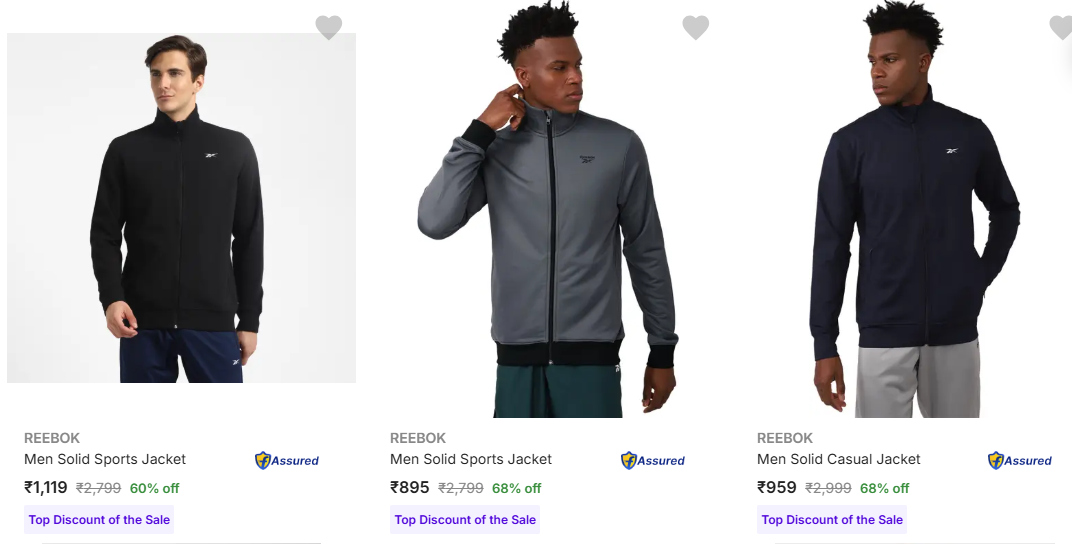1072x544 pixels.
Task: Click the 60% off discount label
Action: point(155,489)
